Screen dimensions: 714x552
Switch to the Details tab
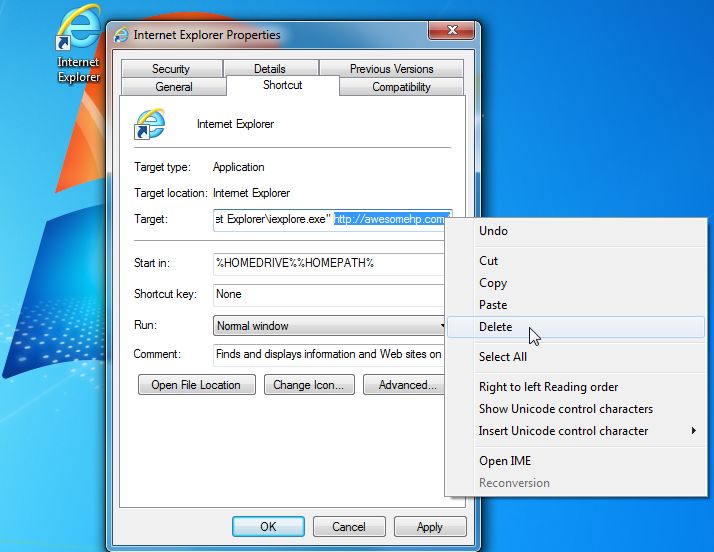point(270,69)
